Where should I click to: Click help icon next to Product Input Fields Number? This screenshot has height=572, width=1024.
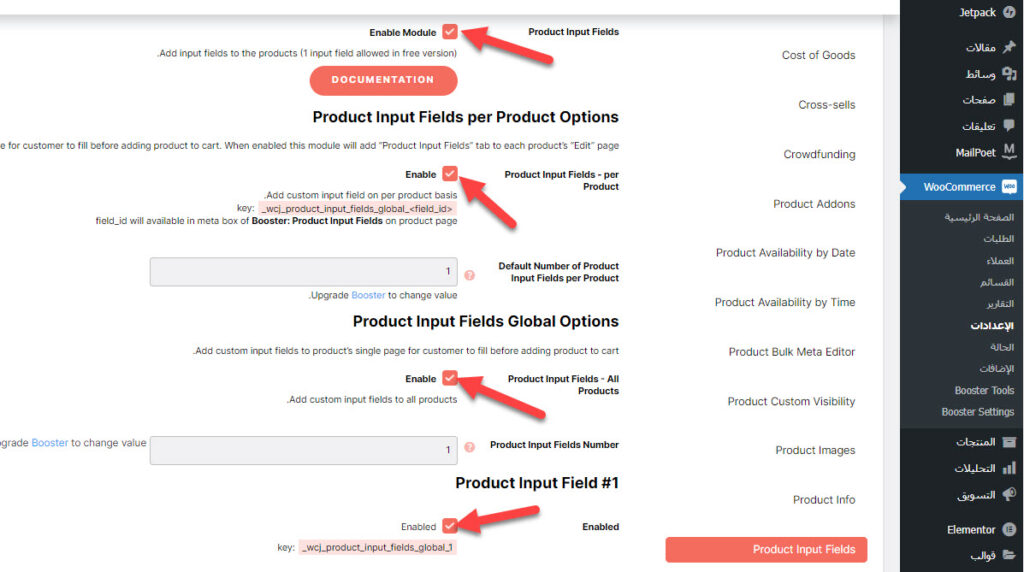pos(469,447)
